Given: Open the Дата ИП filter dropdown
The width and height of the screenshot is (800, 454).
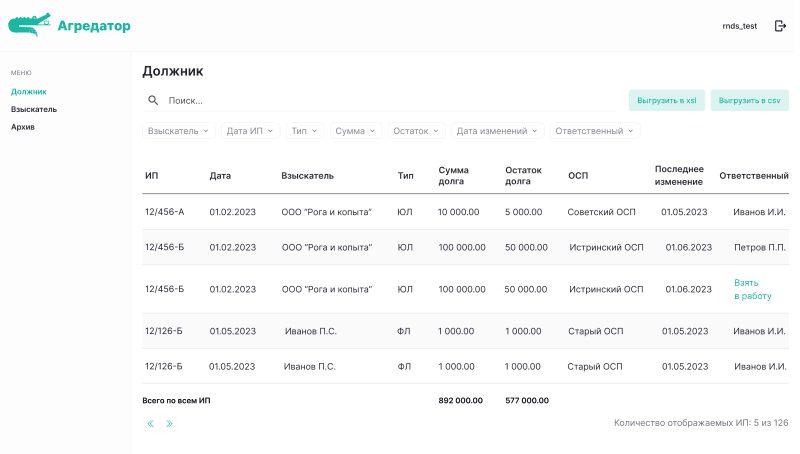Looking at the screenshot, I should coord(251,131).
